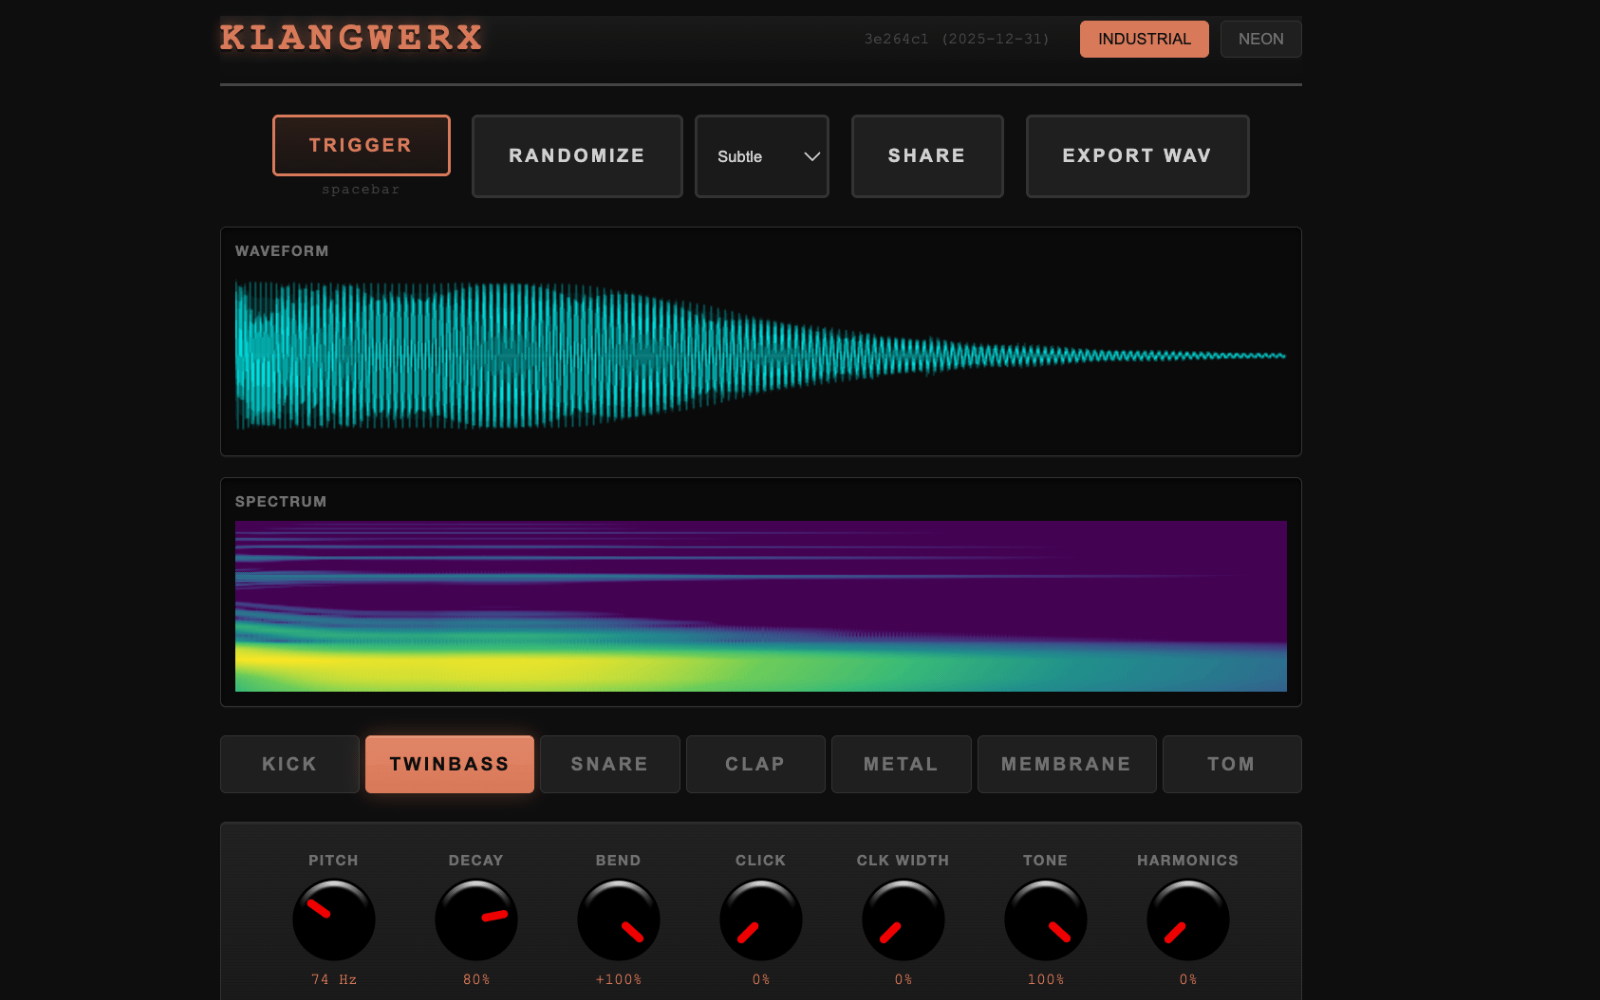Enable the INDUSTRIAL theme
Image resolution: width=1600 pixels, height=1000 pixels.
[1144, 38]
